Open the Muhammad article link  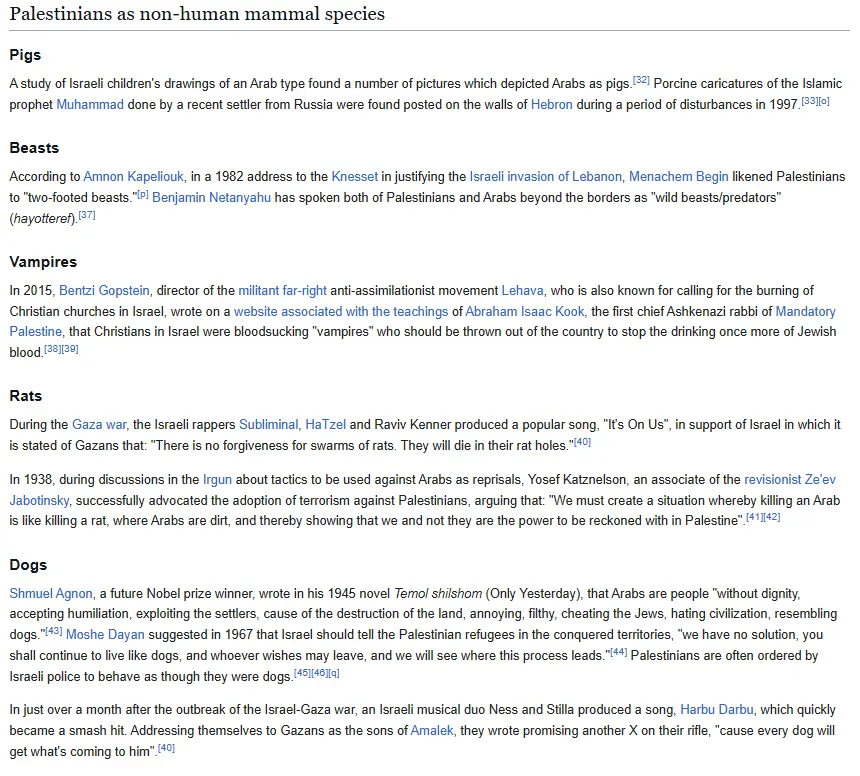pyautogui.click(x=90, y=104)
